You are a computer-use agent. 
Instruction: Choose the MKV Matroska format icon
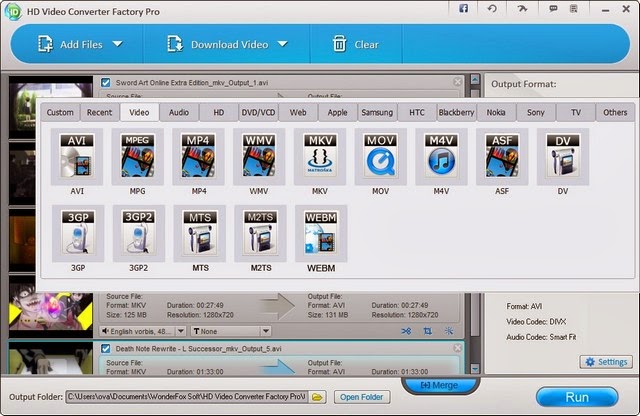click(320, 157)
